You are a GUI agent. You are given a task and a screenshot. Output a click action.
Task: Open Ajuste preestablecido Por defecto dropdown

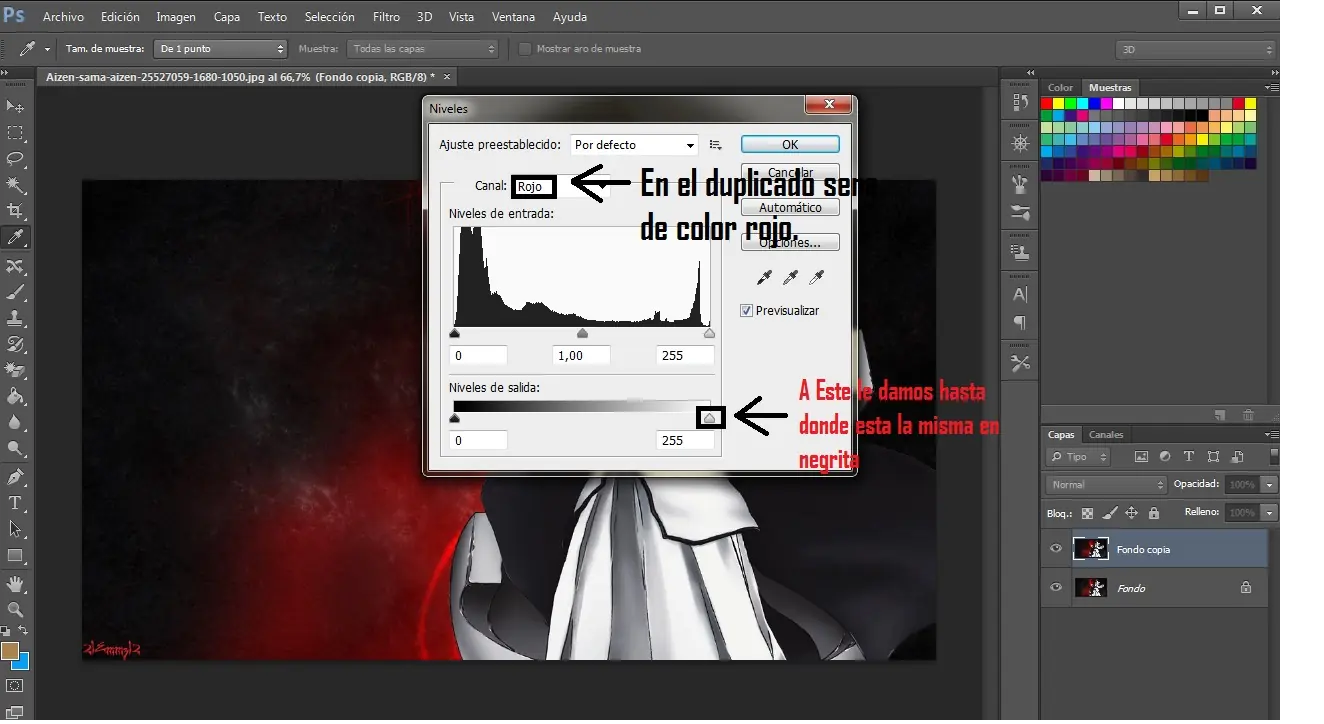[634, 145]
